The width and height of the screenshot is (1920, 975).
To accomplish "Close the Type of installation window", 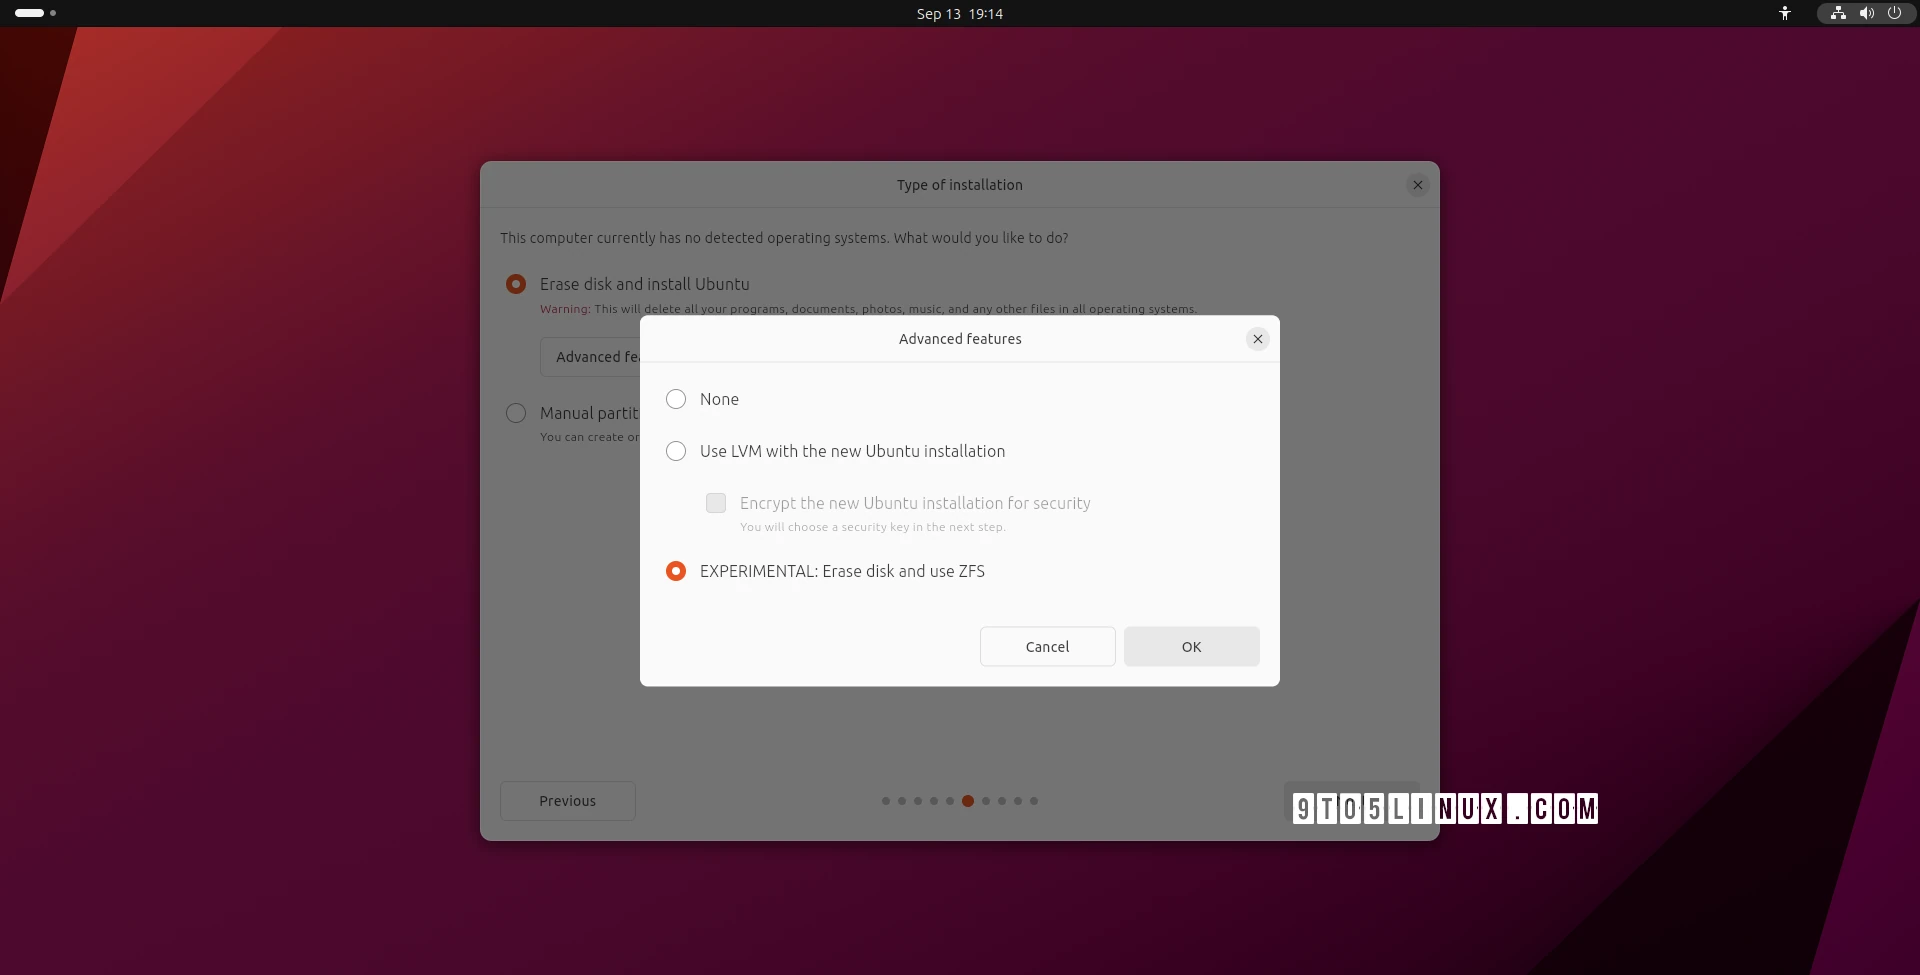I will pyautogui.click(x=1418, y=184).
